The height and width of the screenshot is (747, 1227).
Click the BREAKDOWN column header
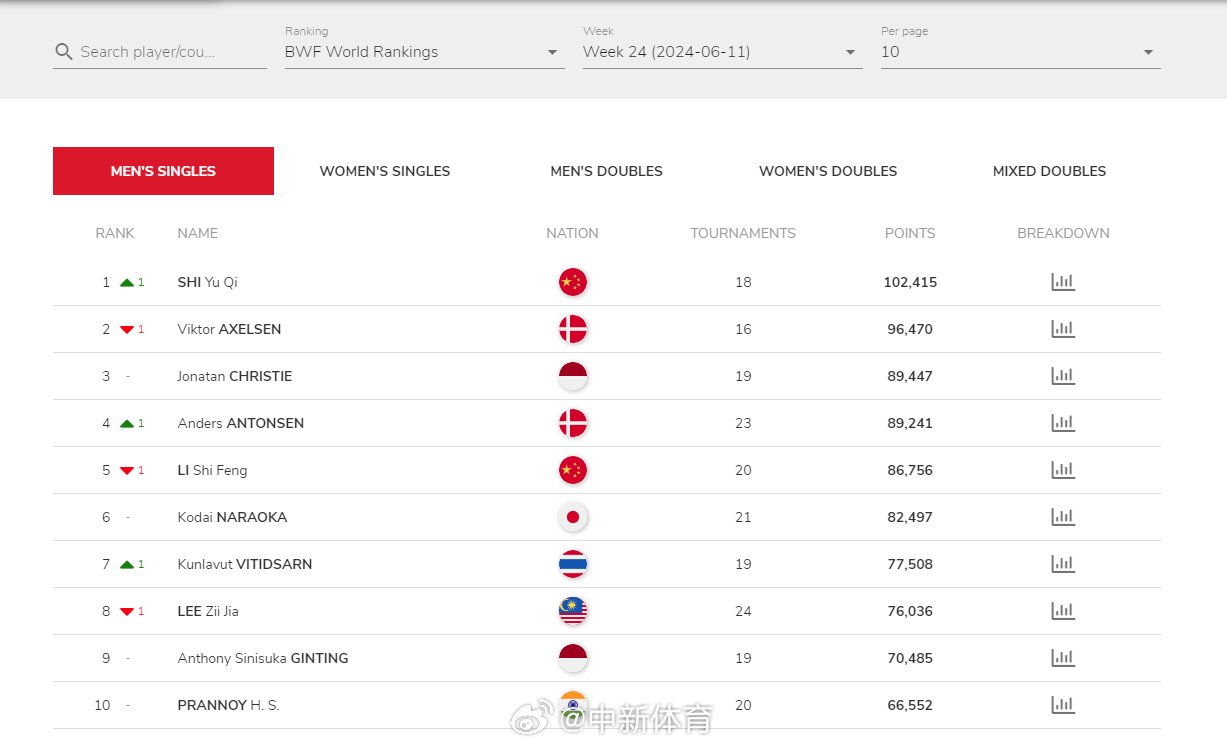(x=1063, y=233)
